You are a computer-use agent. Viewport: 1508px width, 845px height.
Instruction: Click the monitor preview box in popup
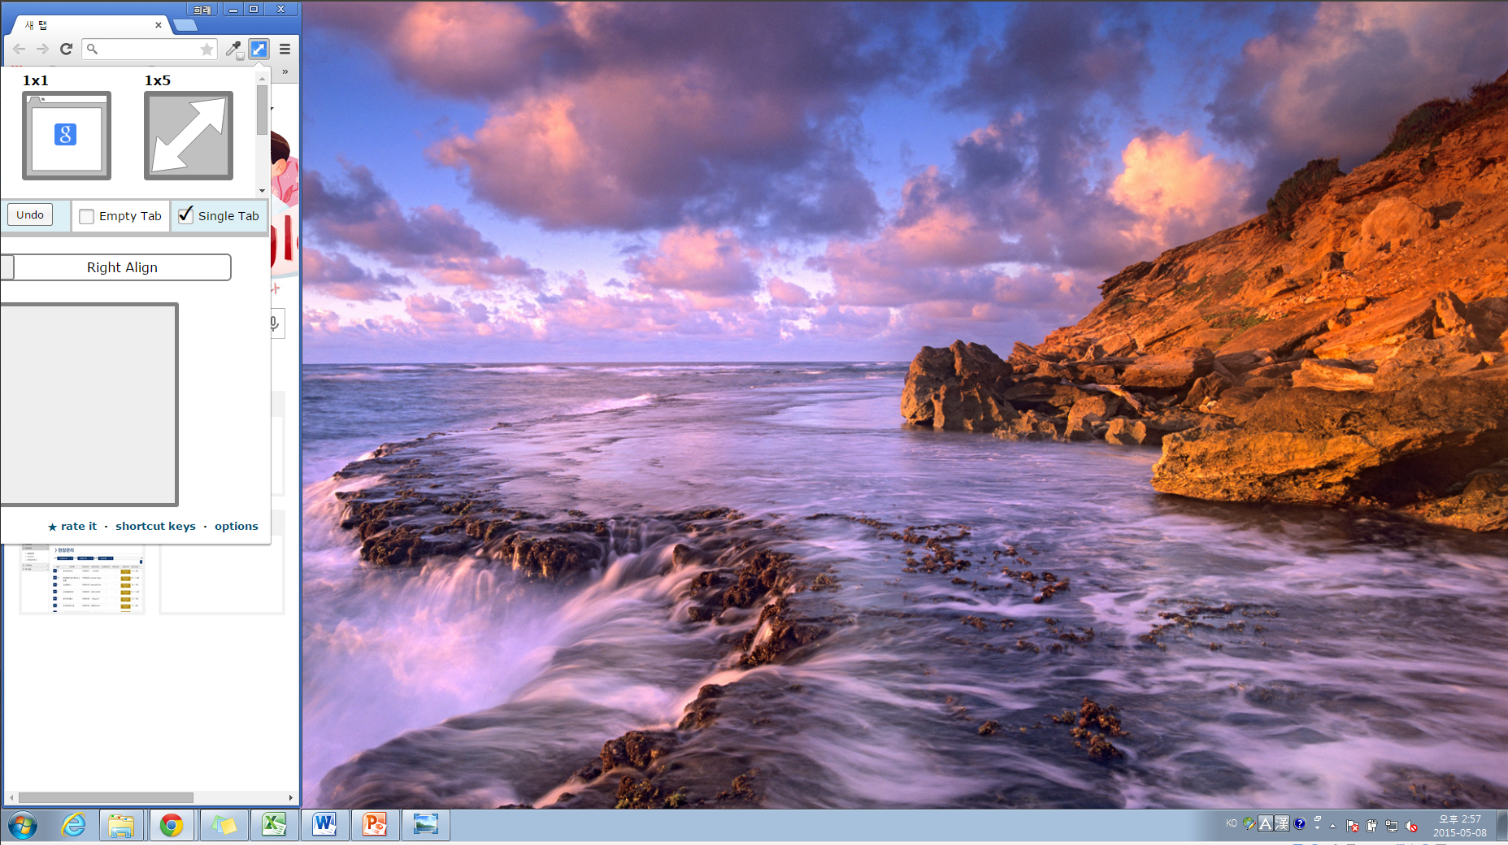[x=89, y=404]
